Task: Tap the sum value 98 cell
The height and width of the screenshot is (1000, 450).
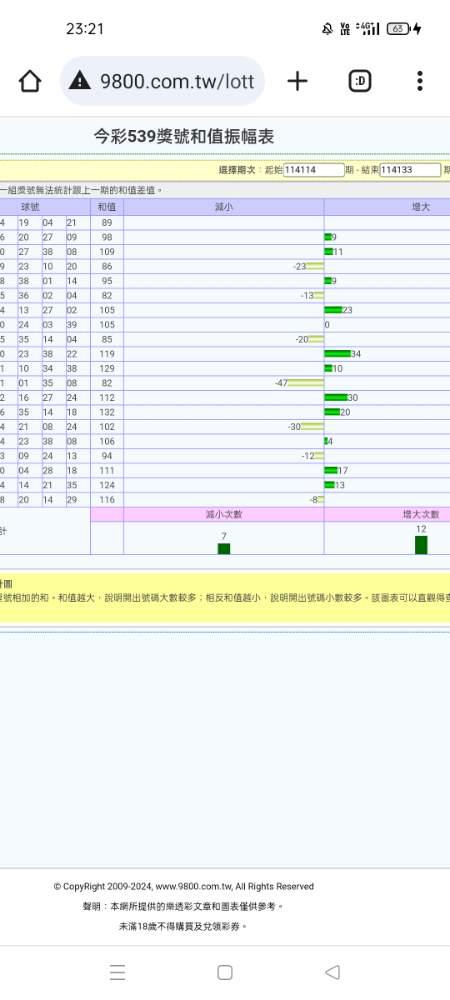Action: point(106,237)
